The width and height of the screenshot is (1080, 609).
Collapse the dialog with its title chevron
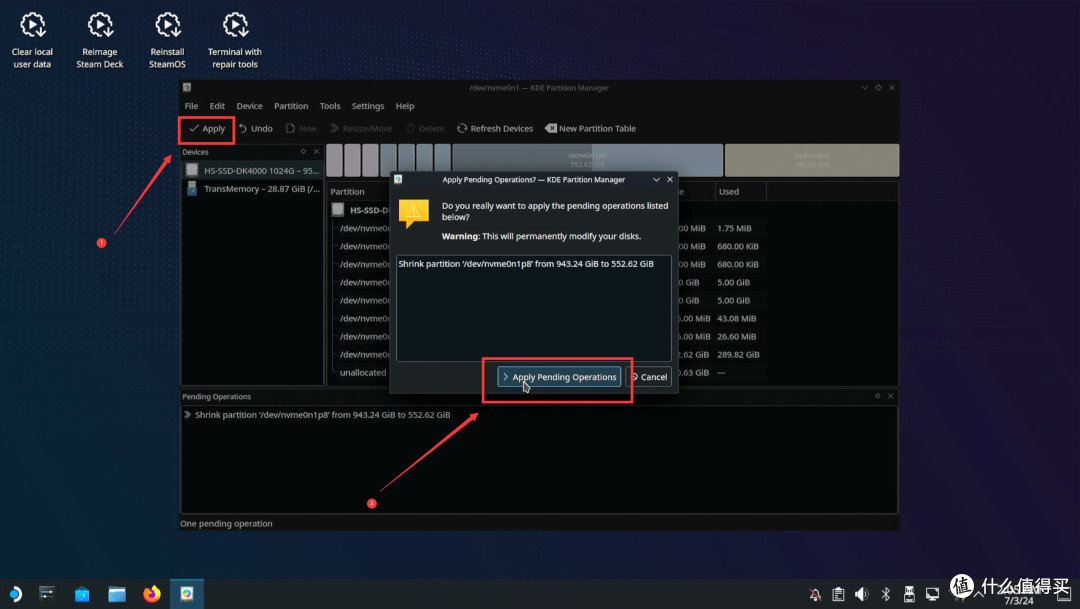coord(656,180)
